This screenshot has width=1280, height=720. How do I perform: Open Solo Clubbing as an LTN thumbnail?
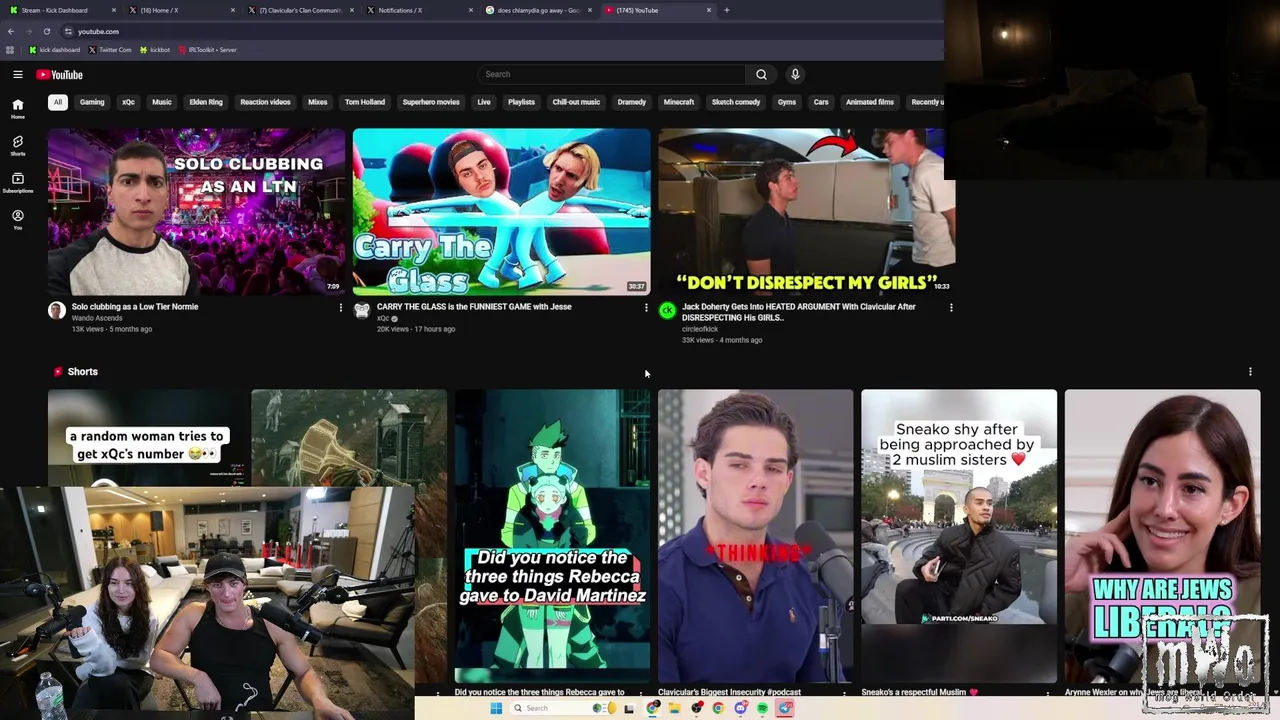pos(196,212)
